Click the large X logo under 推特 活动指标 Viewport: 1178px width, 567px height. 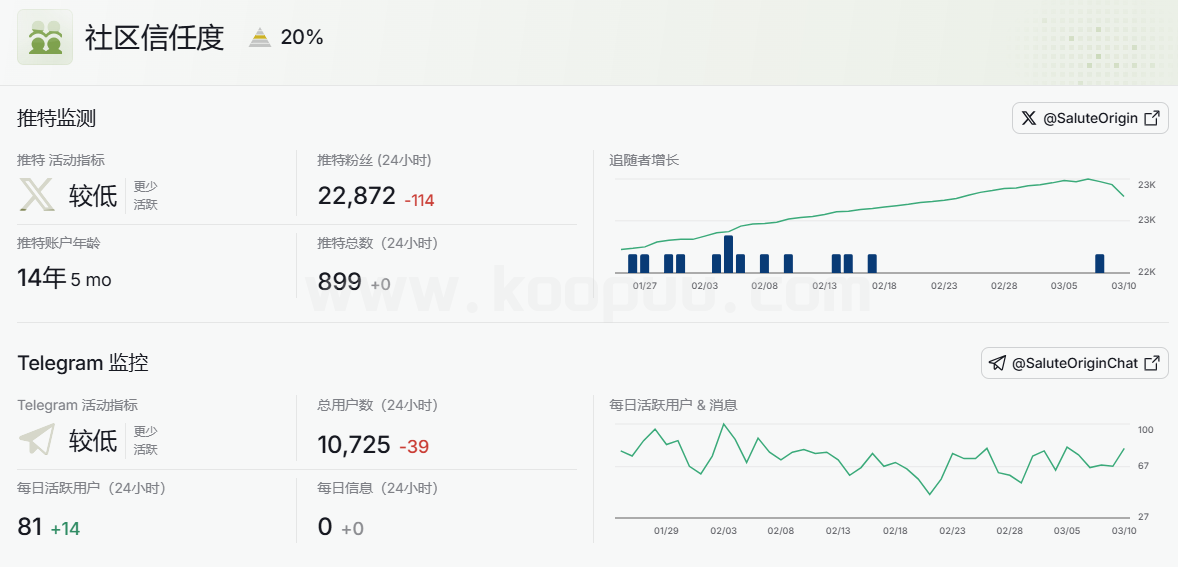[37, 195]
